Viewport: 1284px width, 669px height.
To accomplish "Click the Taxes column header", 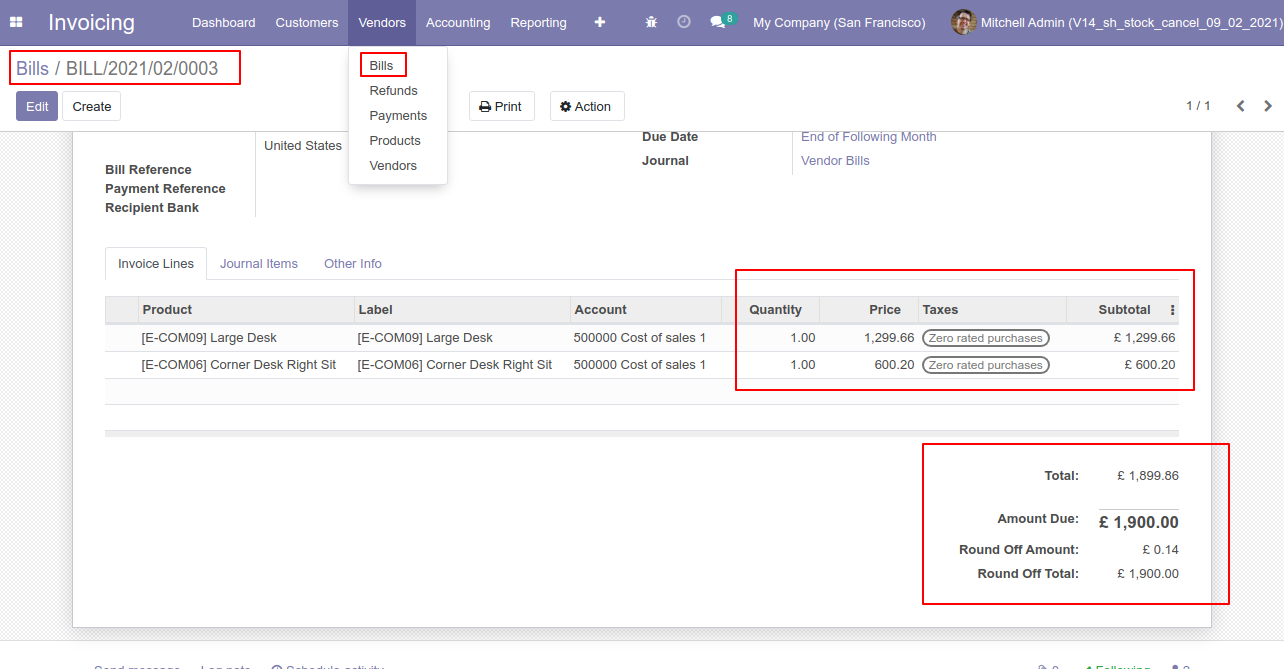I will click(x=992, y=310).
